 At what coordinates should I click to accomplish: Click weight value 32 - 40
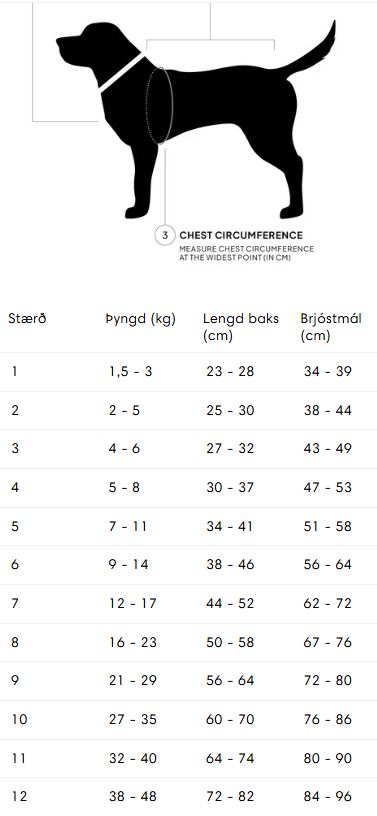[133, 758]
